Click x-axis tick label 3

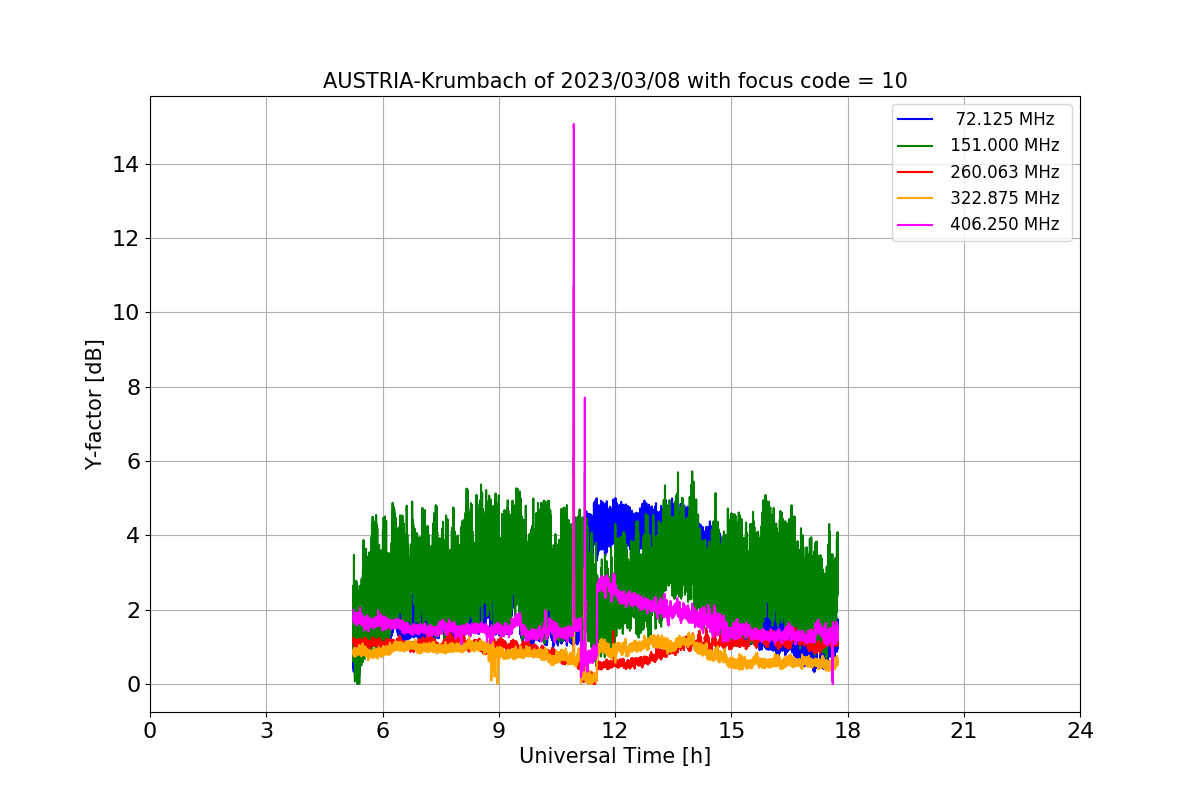[x=266, y=730]
